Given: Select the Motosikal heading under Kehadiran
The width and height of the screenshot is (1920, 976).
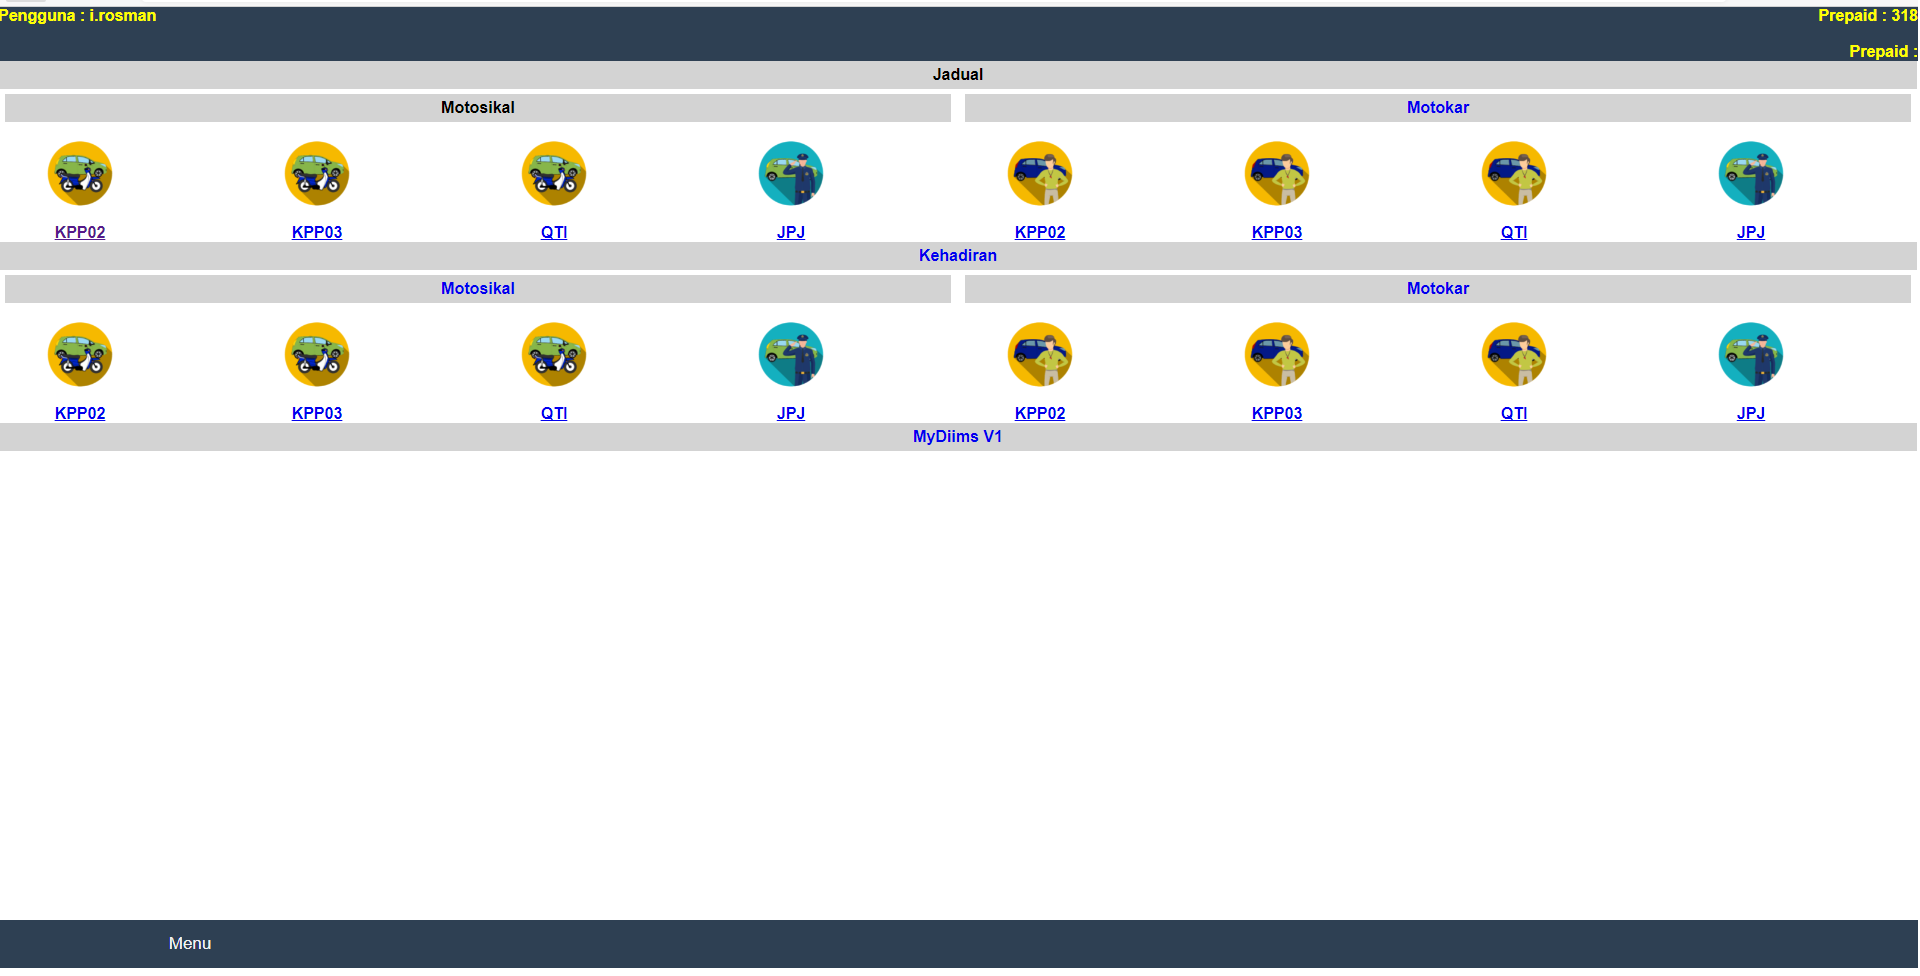Looking at the screenshot, I should pos(478,288).
